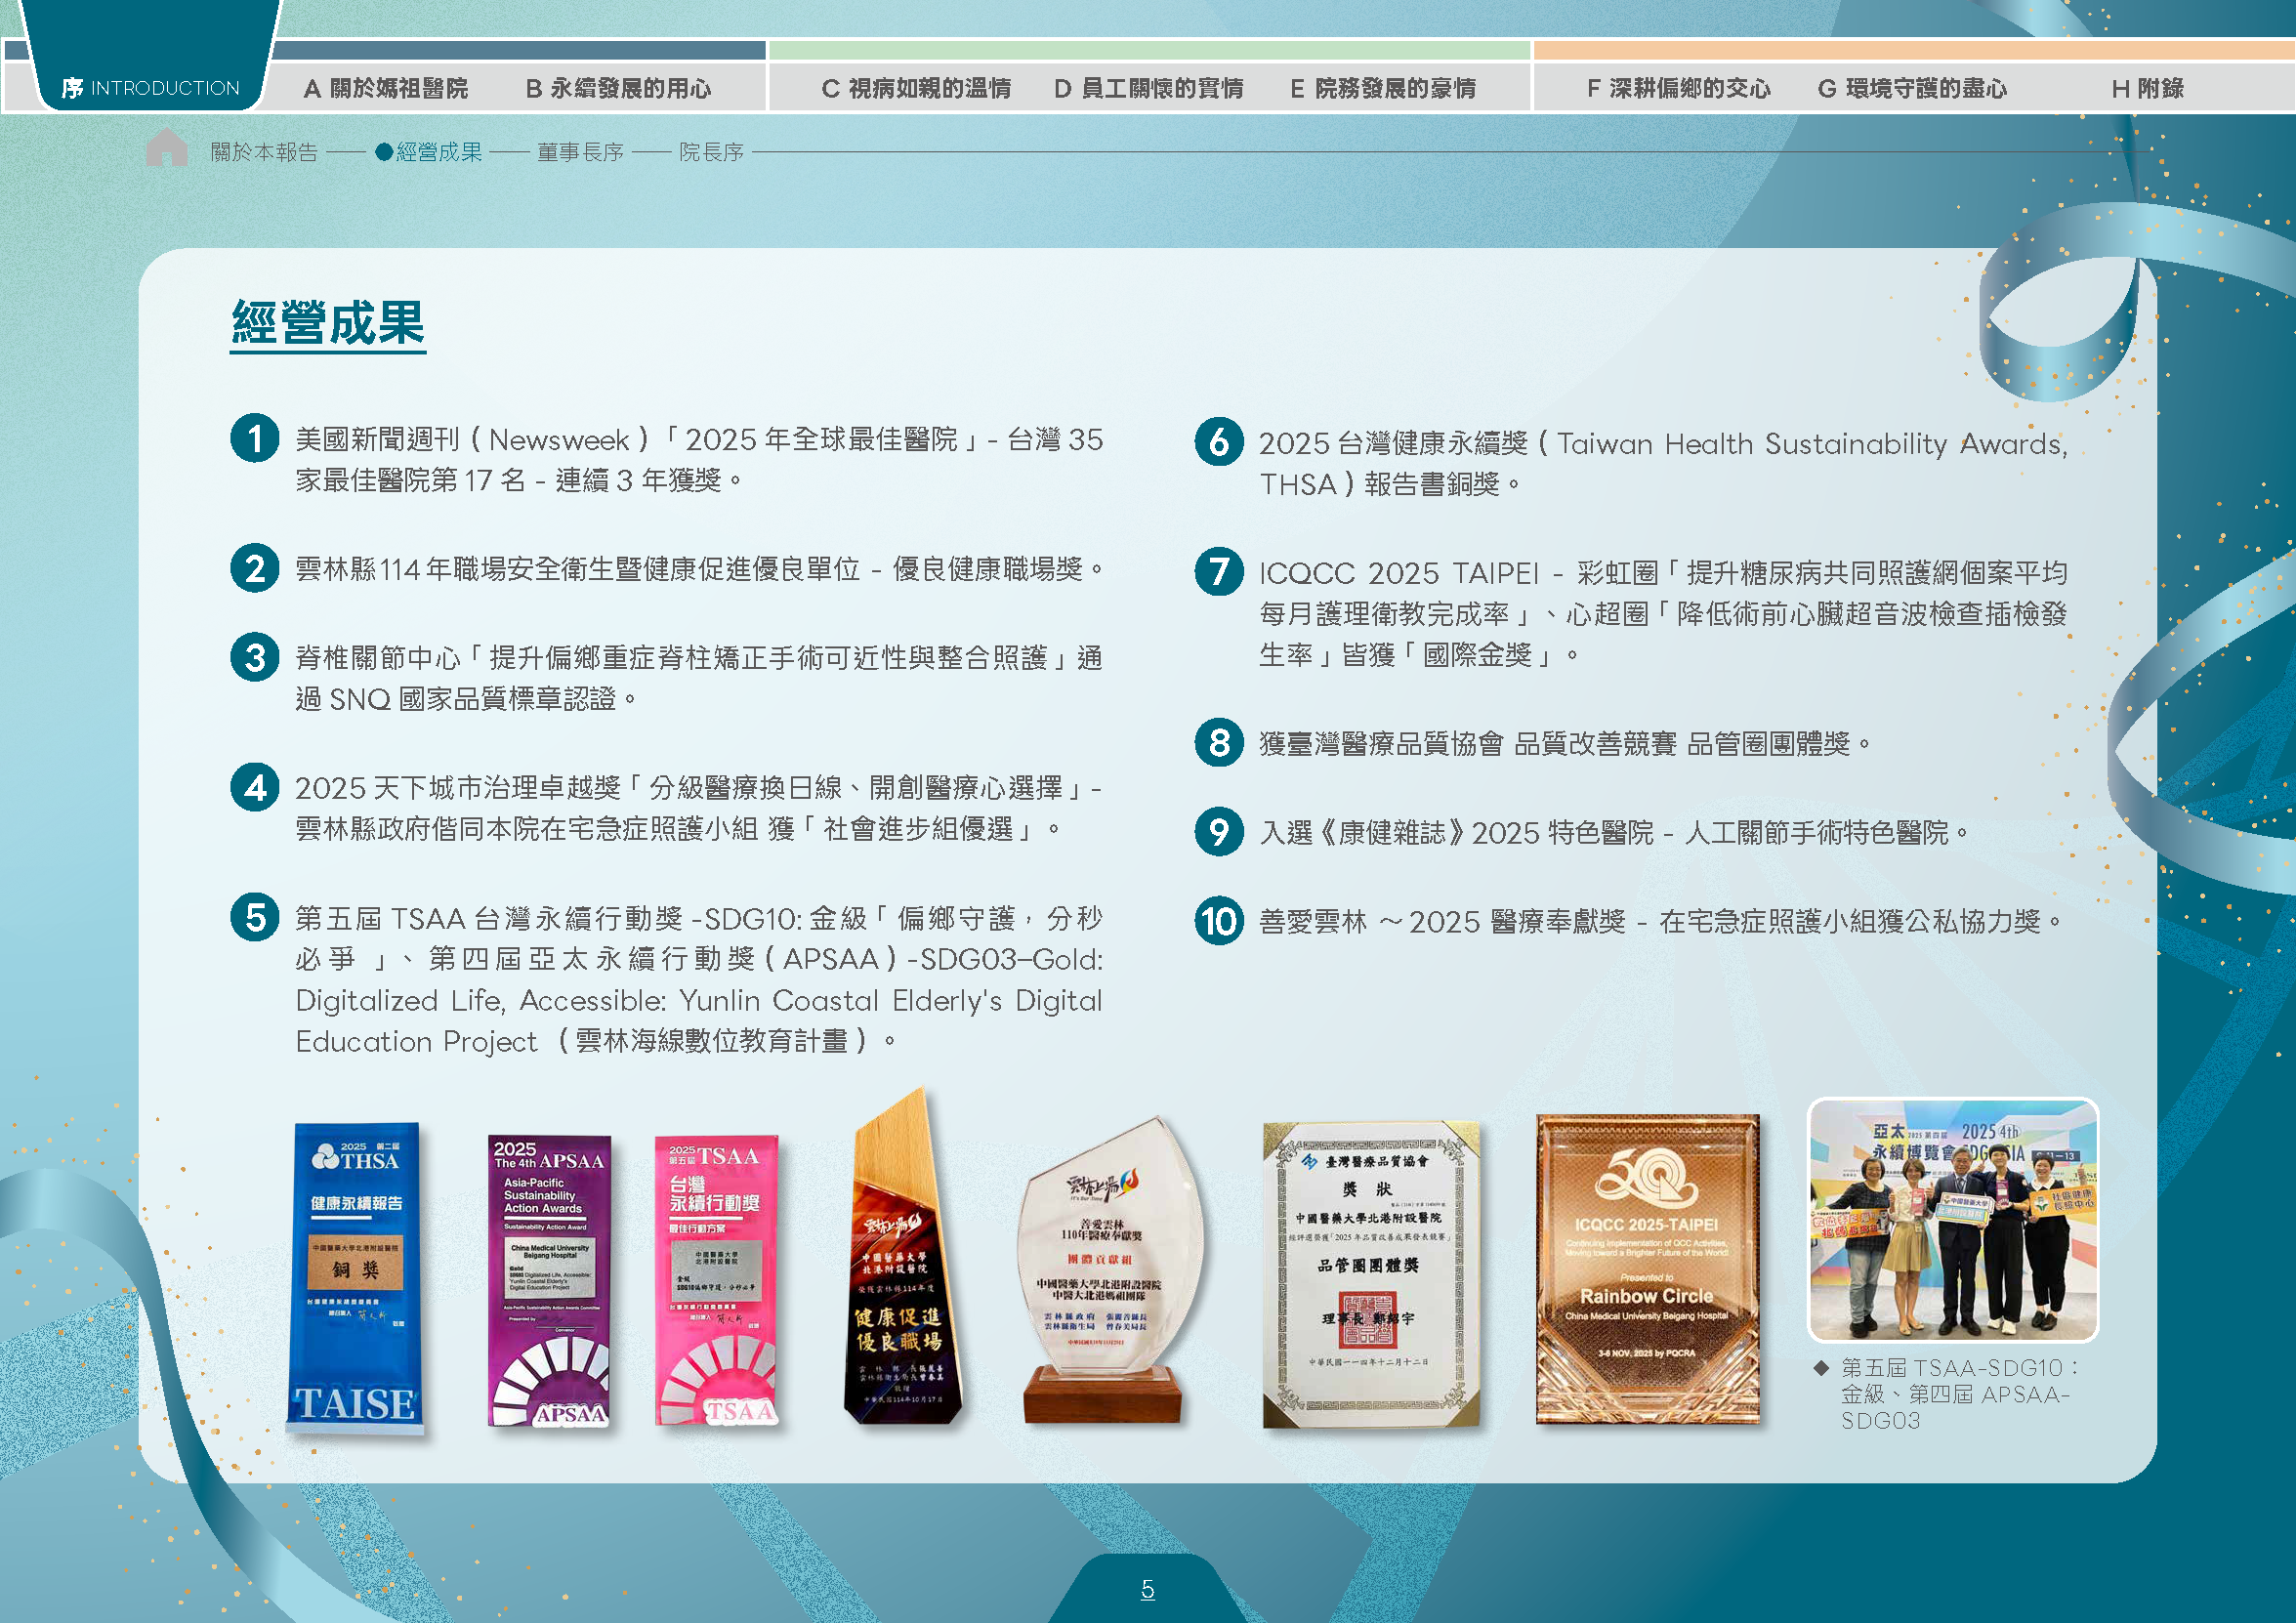The width and height of the screenshot is (2296, 1623).
Task: Switch to A 關於媽祖醫院 tab
Action: point(386,89)
